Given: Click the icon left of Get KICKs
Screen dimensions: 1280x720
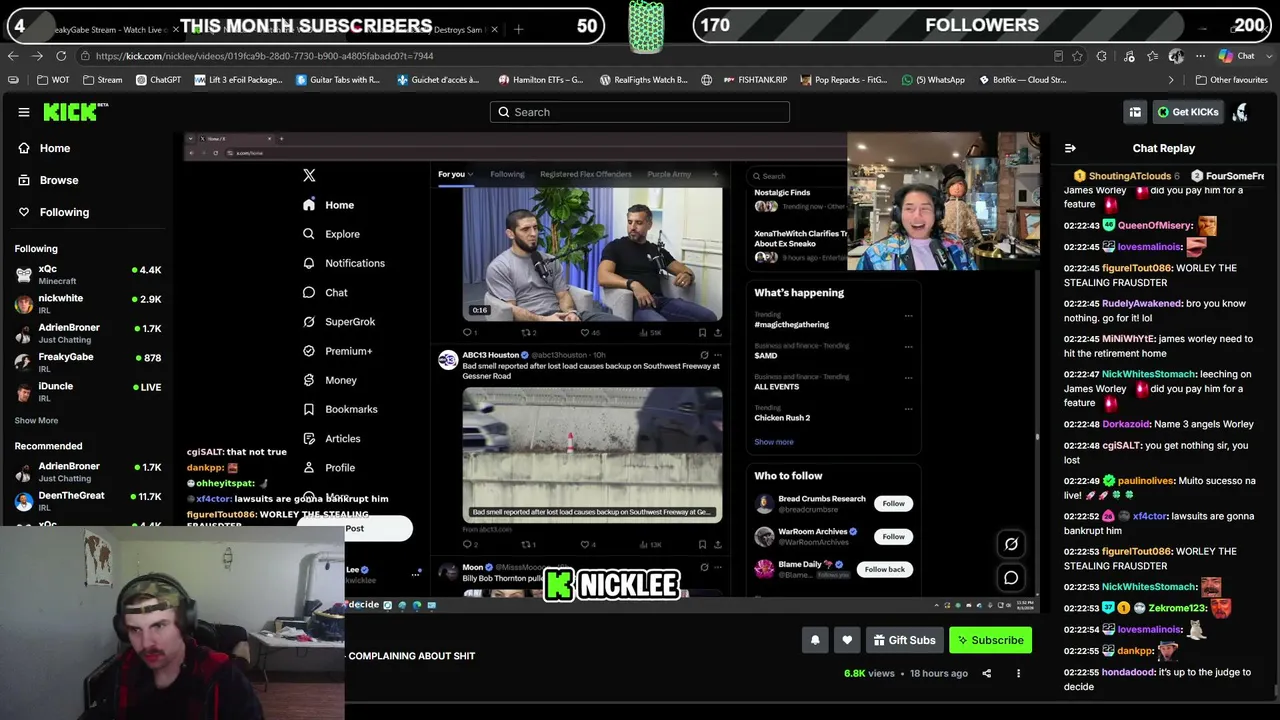Looking at the screenshot, I should pos(1135,112).
